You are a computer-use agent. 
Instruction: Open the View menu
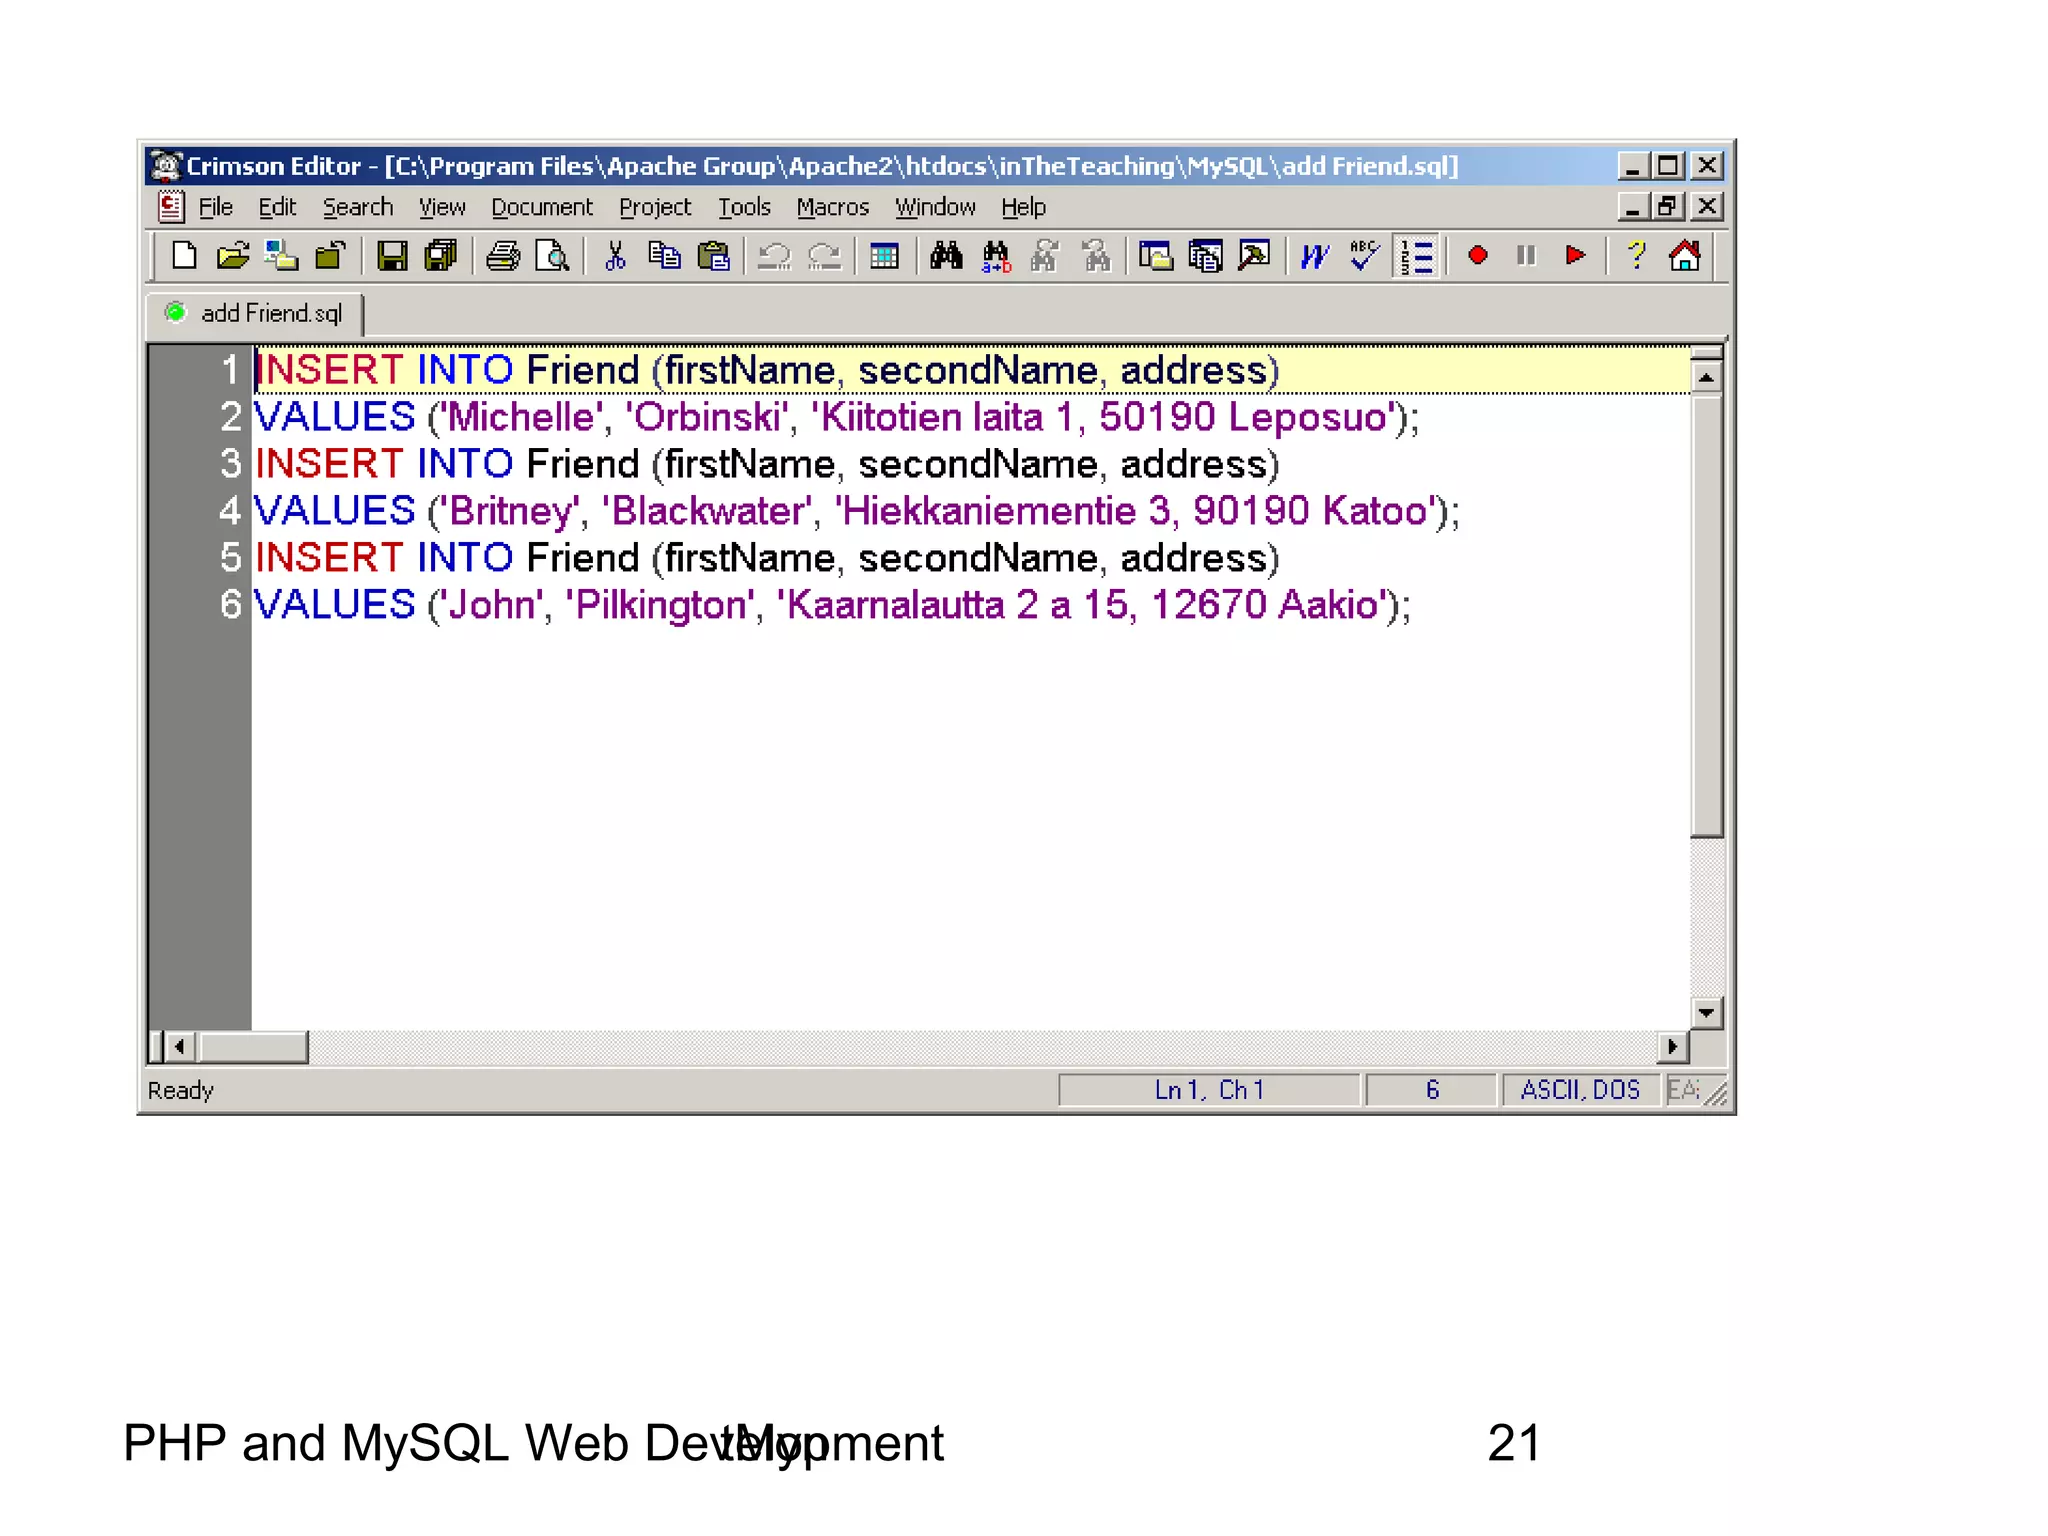point(442,207)
